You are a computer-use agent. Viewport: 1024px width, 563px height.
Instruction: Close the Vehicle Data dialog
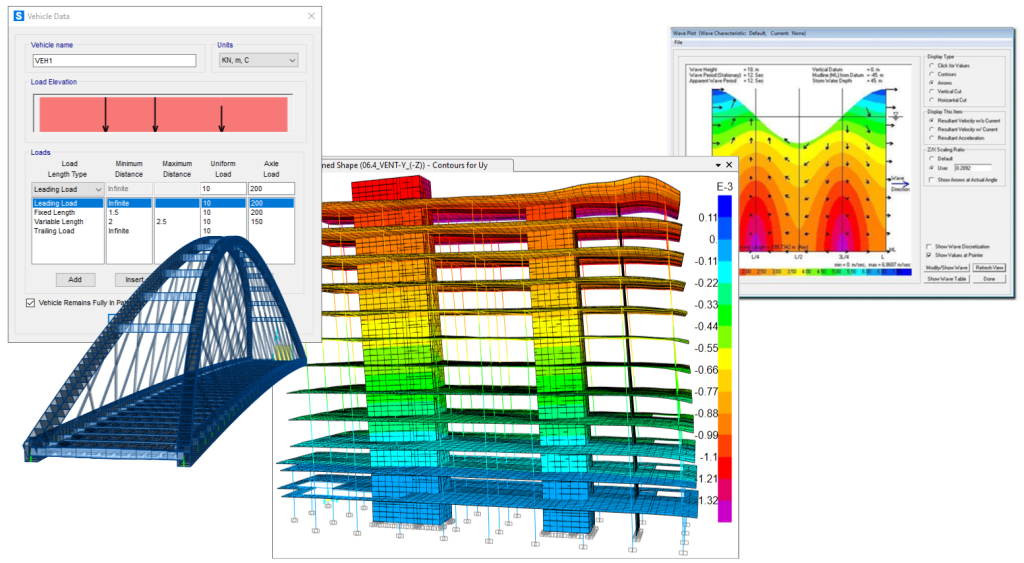tap(312, 16)
